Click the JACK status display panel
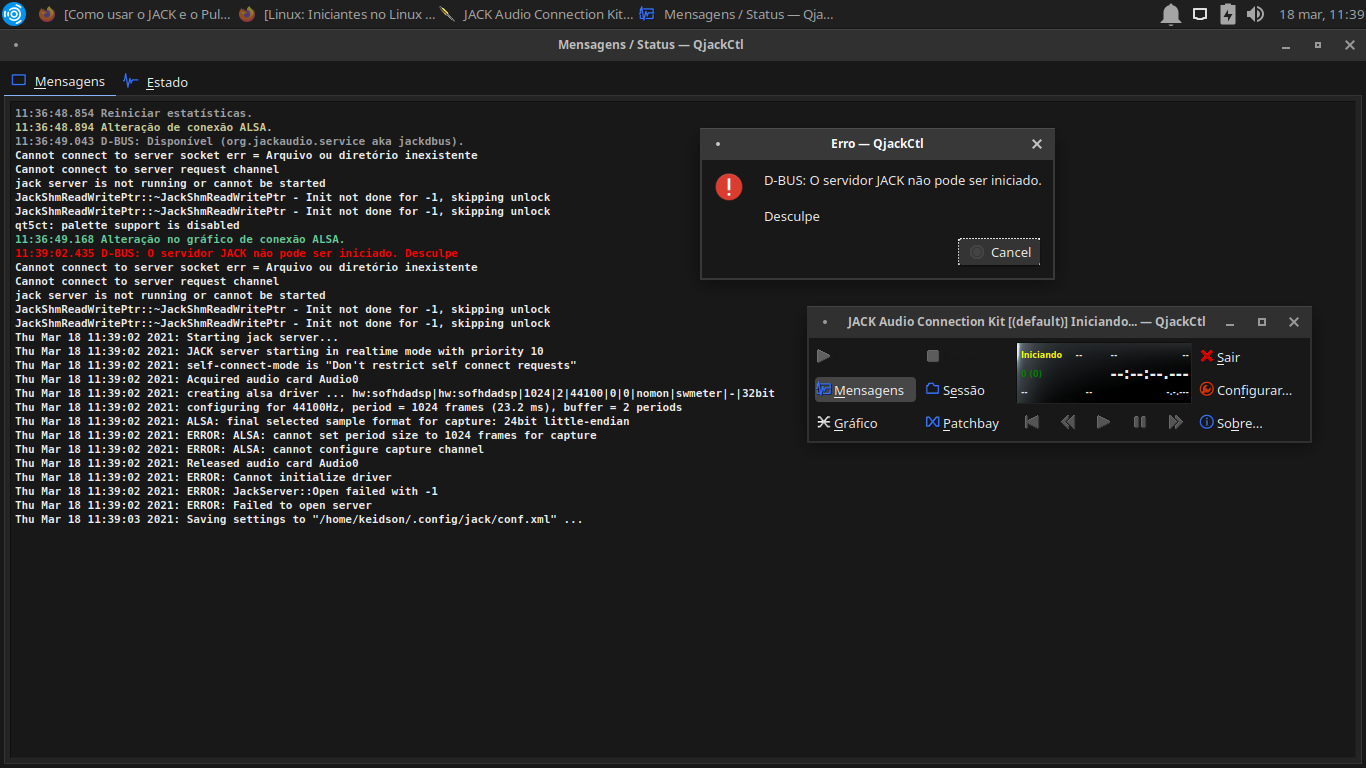 click(1104, 373)
